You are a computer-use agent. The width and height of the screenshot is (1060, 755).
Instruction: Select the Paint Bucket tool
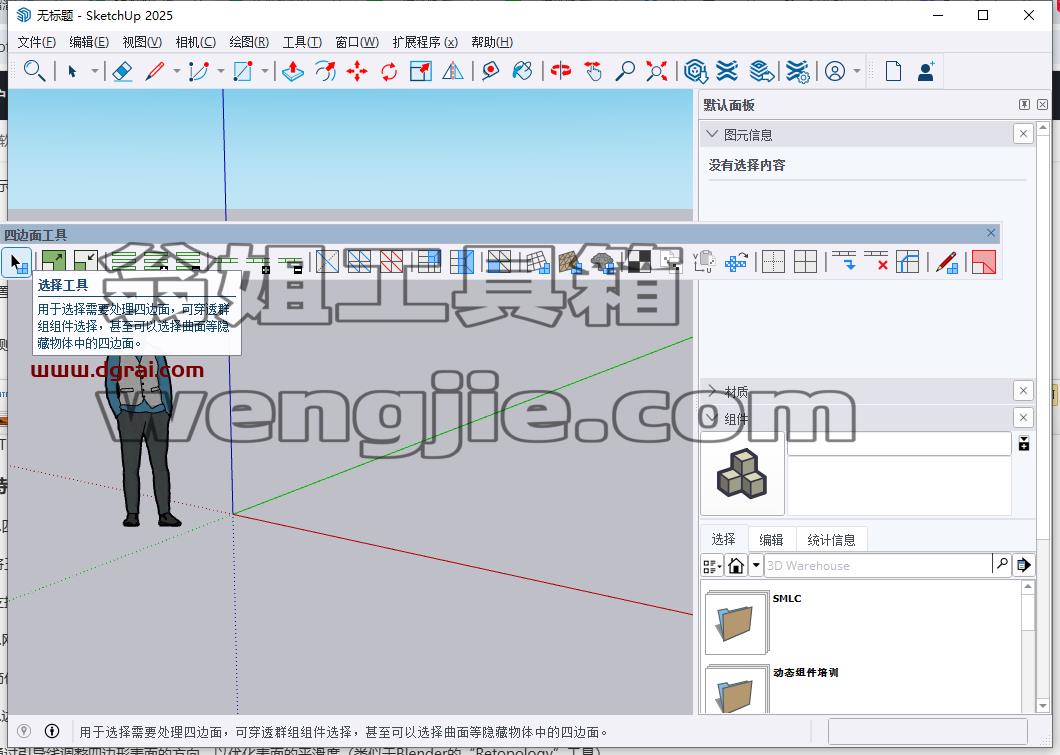click(x=522, y=71)
